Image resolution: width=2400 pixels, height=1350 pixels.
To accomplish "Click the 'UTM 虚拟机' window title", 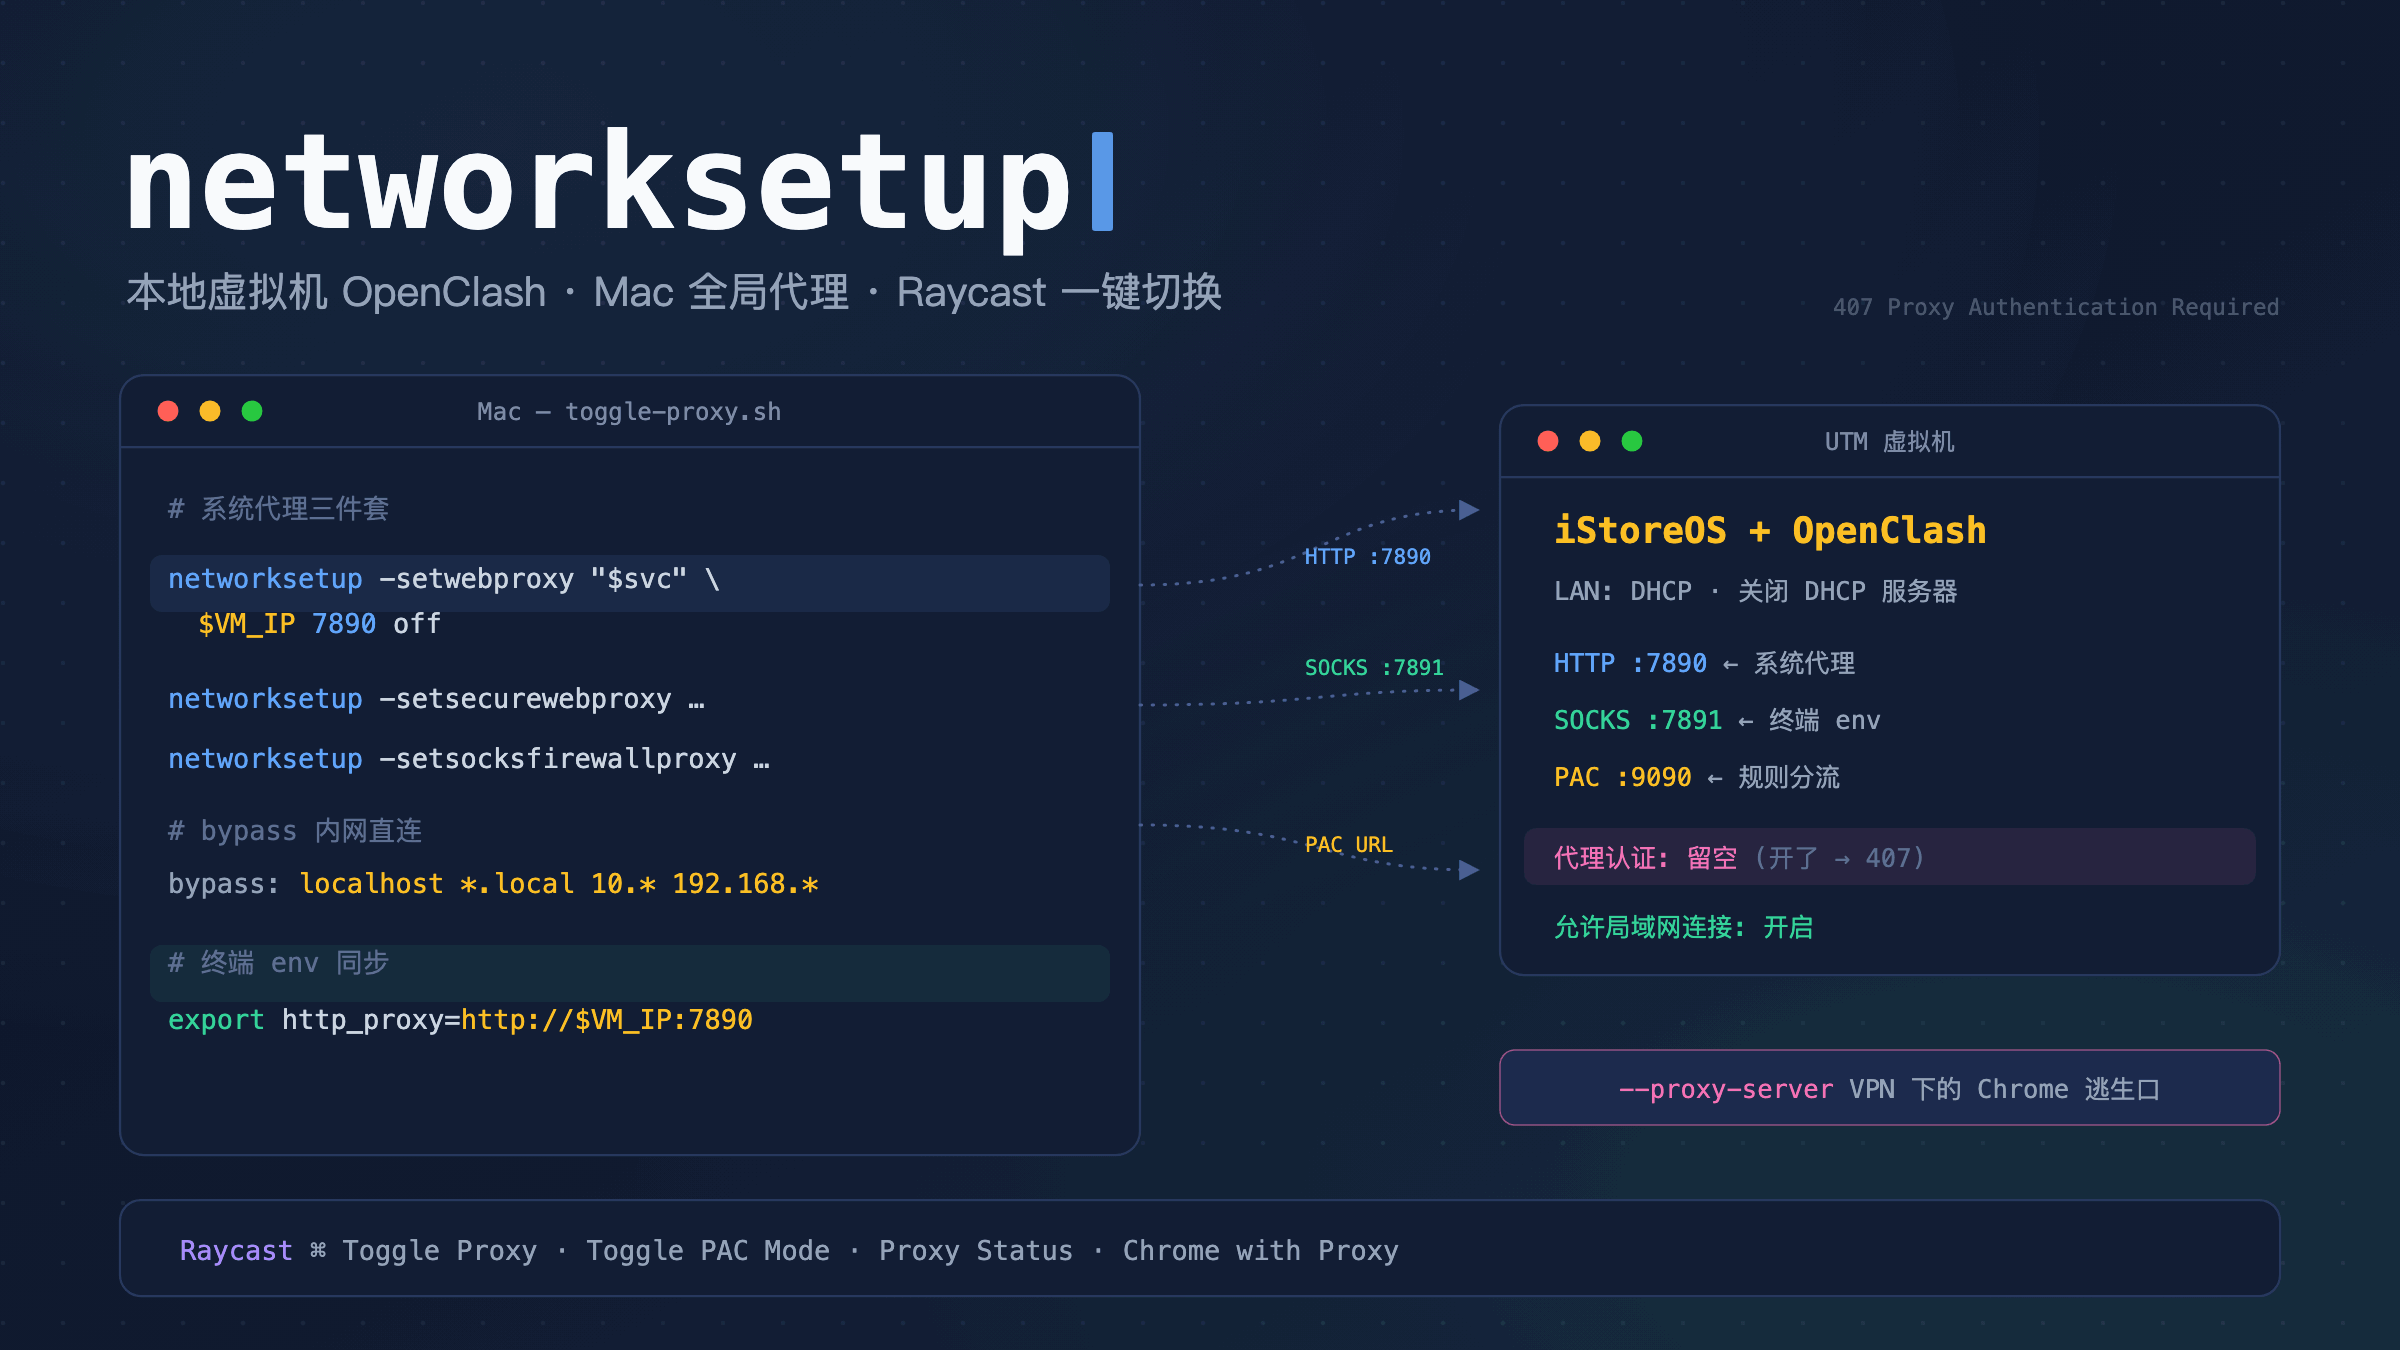I will pos(1889,442).
